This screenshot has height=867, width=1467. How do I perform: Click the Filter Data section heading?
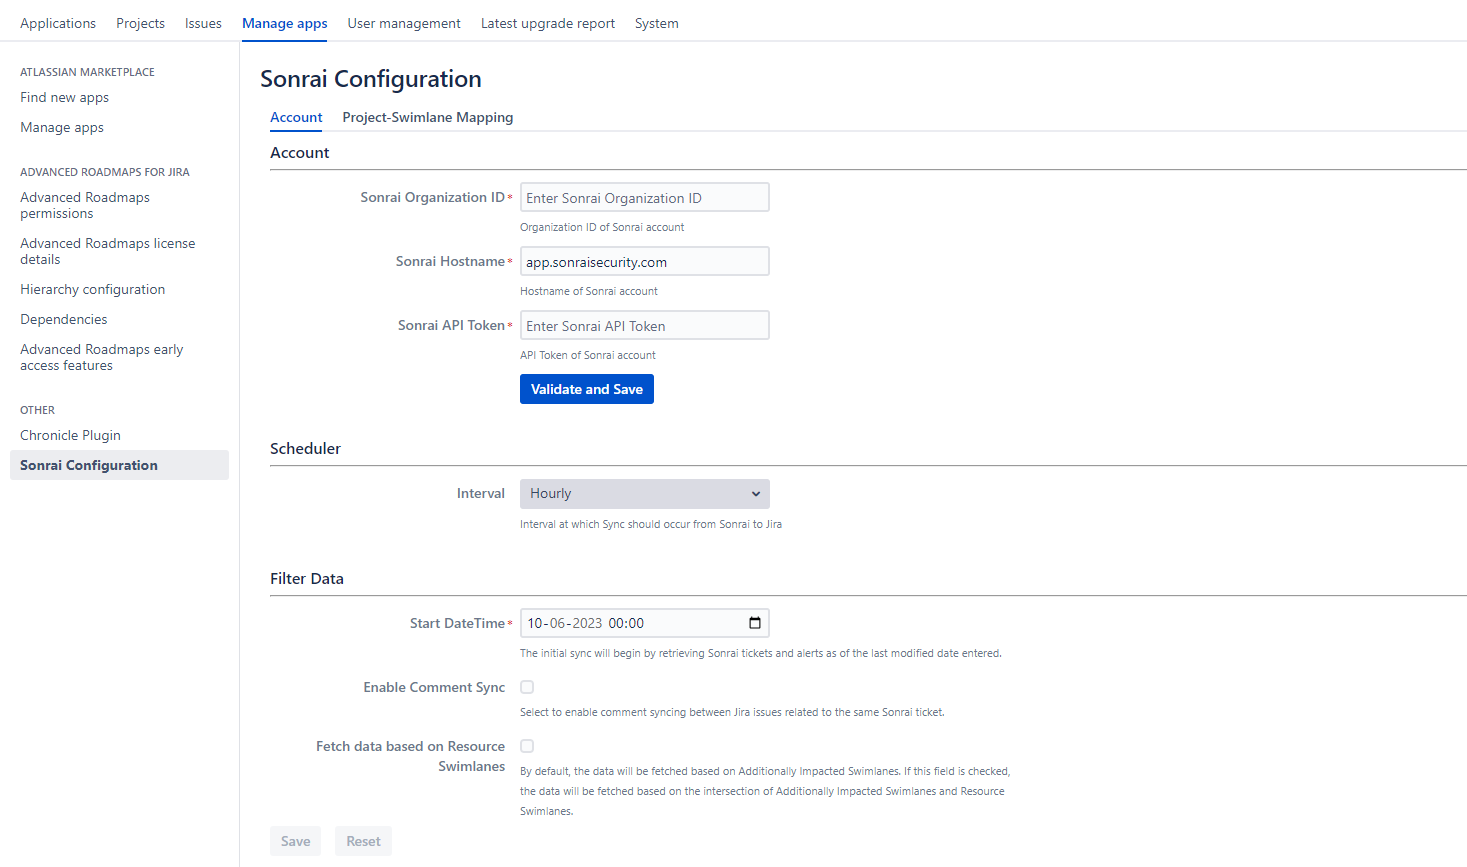tap(307, 578)
